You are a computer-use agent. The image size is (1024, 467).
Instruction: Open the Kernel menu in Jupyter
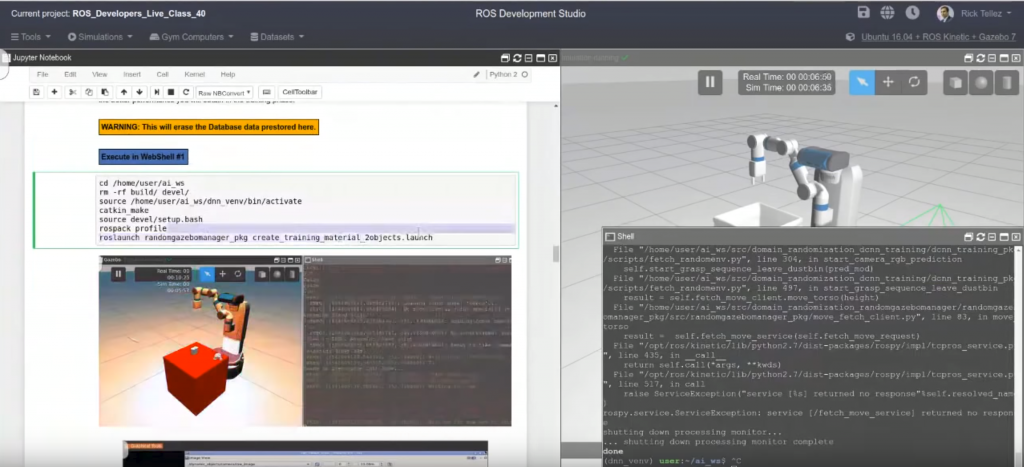coord(195,74)
